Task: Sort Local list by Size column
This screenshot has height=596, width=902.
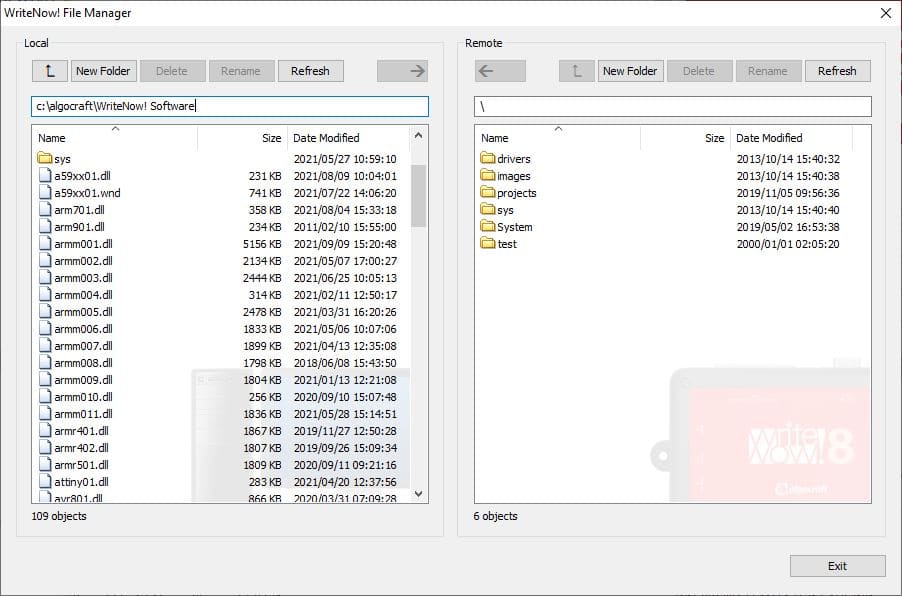Action: tap(242, 138)
